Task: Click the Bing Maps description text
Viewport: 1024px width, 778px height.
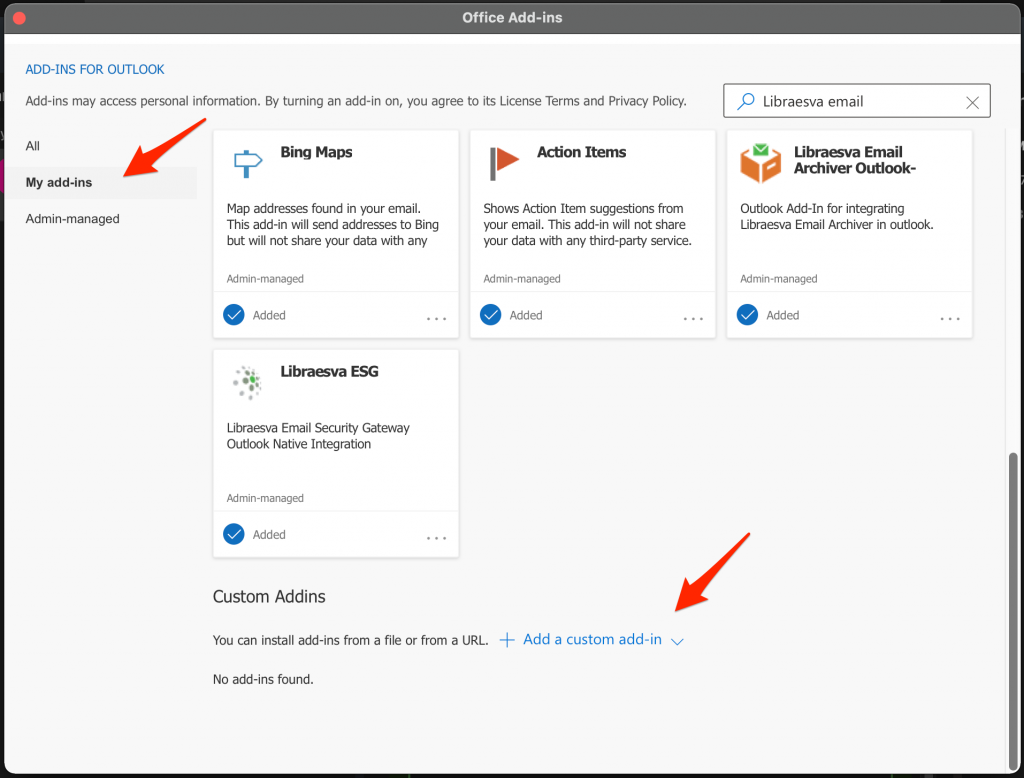Action: pyautogui.click(x=333, y=225)
